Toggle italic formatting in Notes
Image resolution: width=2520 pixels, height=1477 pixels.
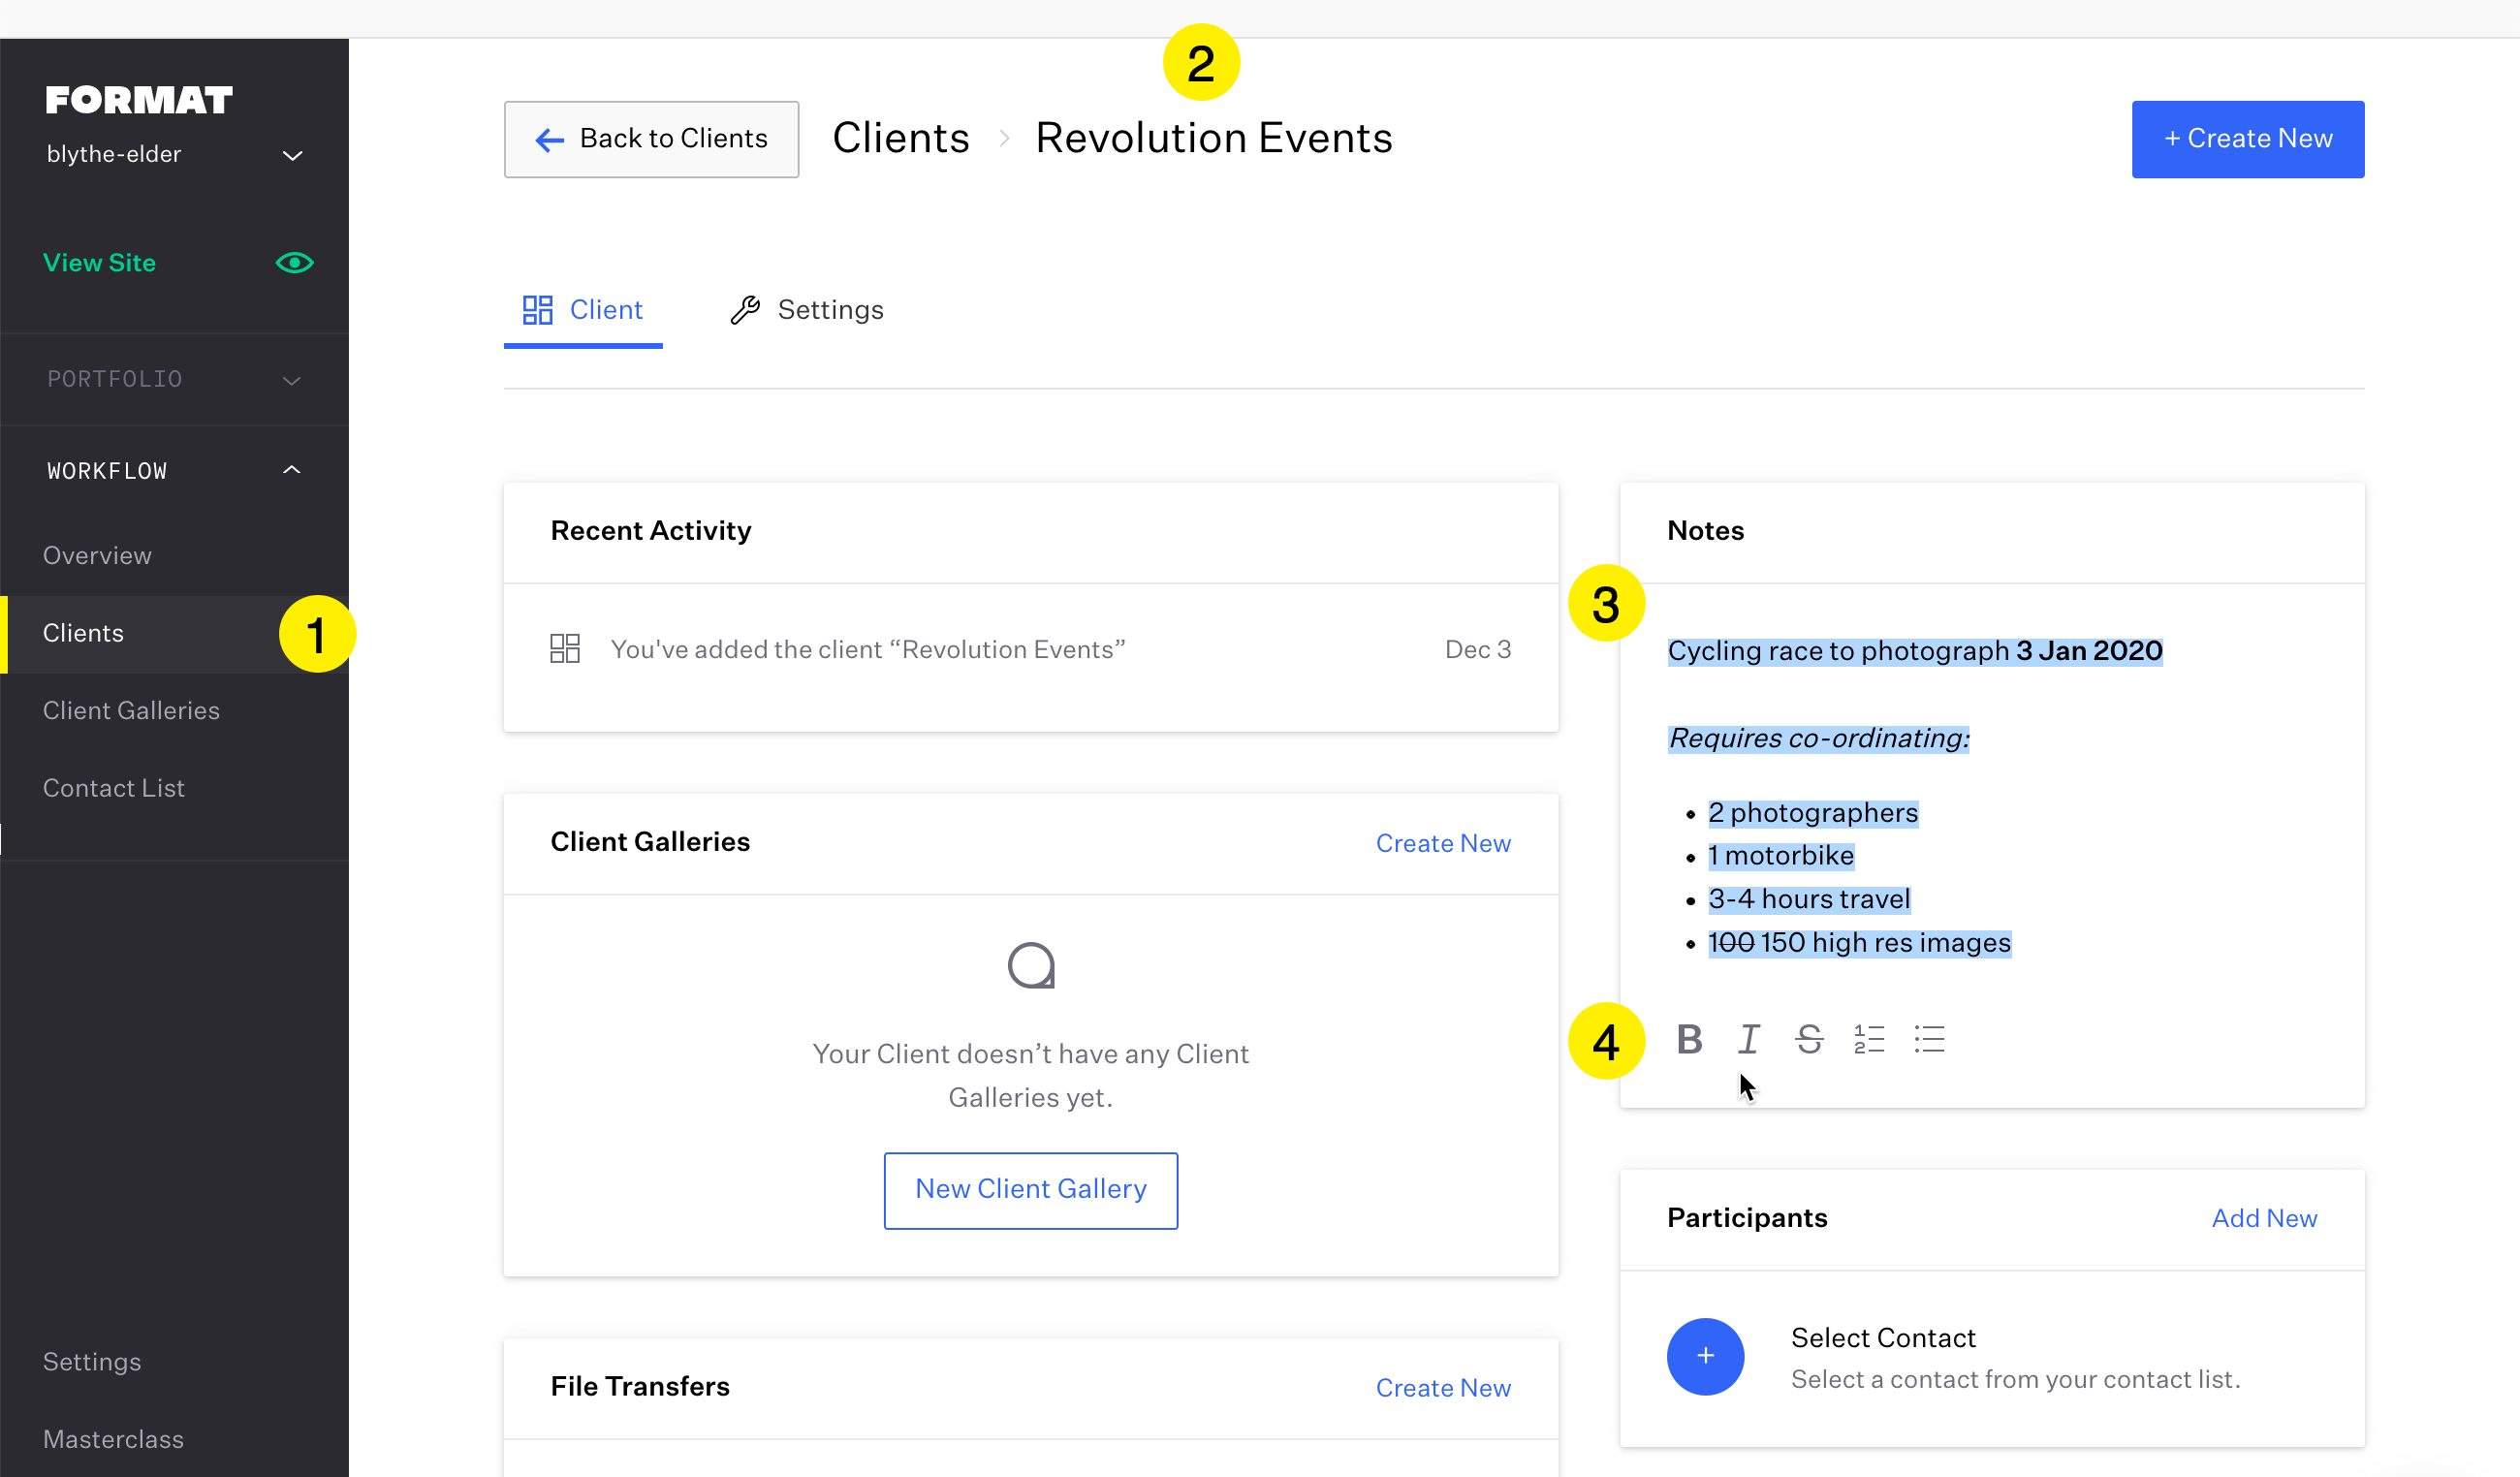pos(1749,1040)
